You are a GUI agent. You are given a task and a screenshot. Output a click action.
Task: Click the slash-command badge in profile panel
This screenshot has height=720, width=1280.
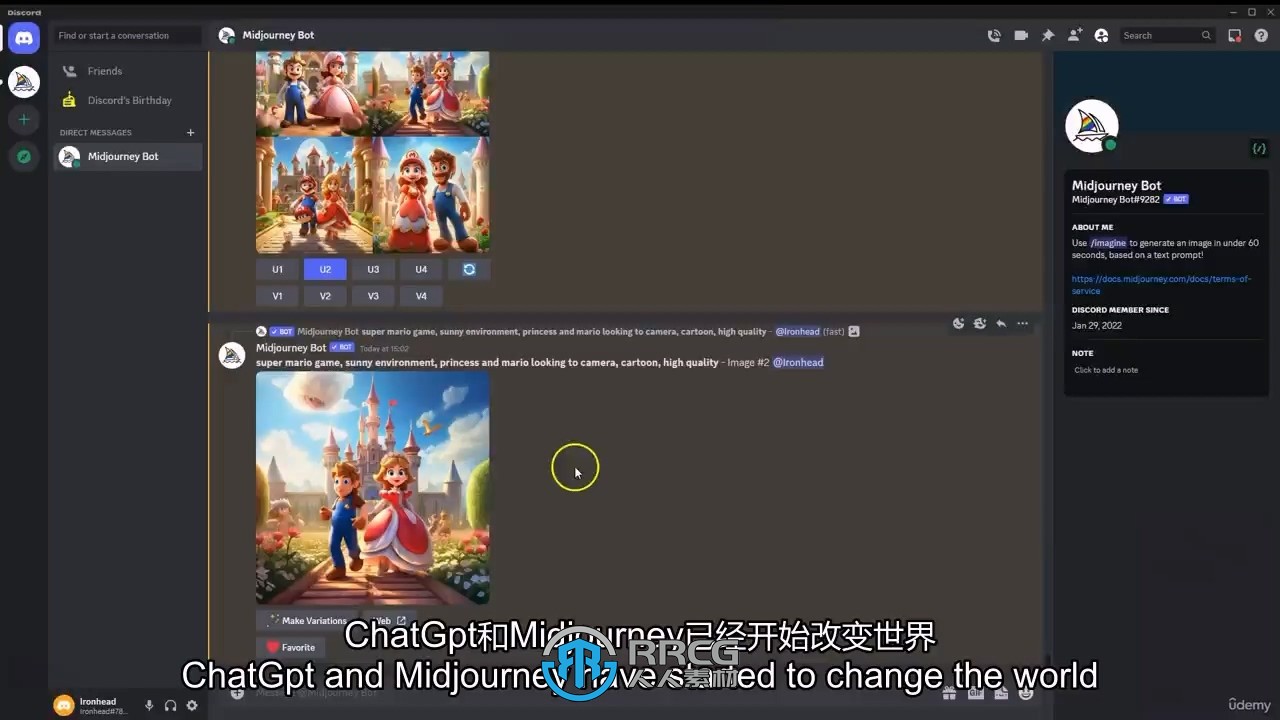tap(1259, 148)
